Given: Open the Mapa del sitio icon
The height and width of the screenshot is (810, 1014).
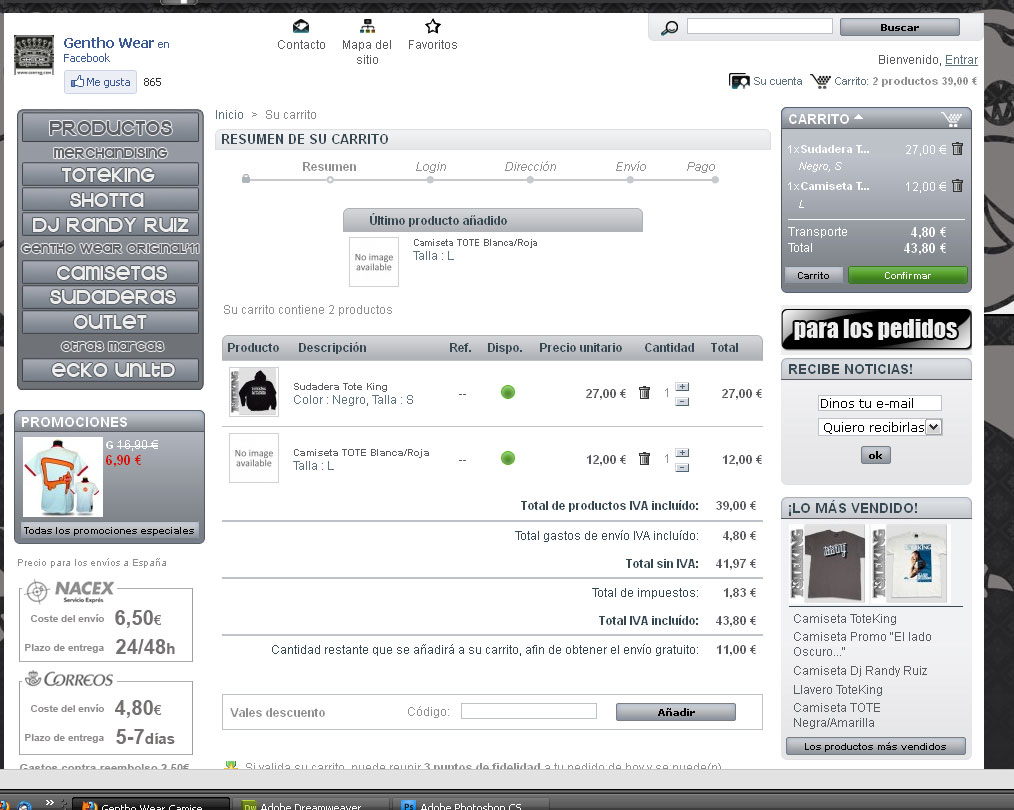Looking at the screenshot, I should pos(367,27).
